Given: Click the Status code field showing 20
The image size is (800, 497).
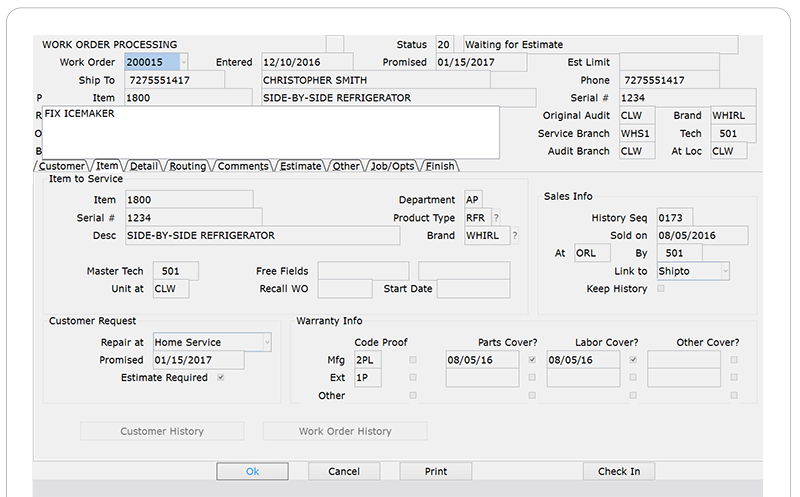Looking at the screenshot, I should point(444,44).
